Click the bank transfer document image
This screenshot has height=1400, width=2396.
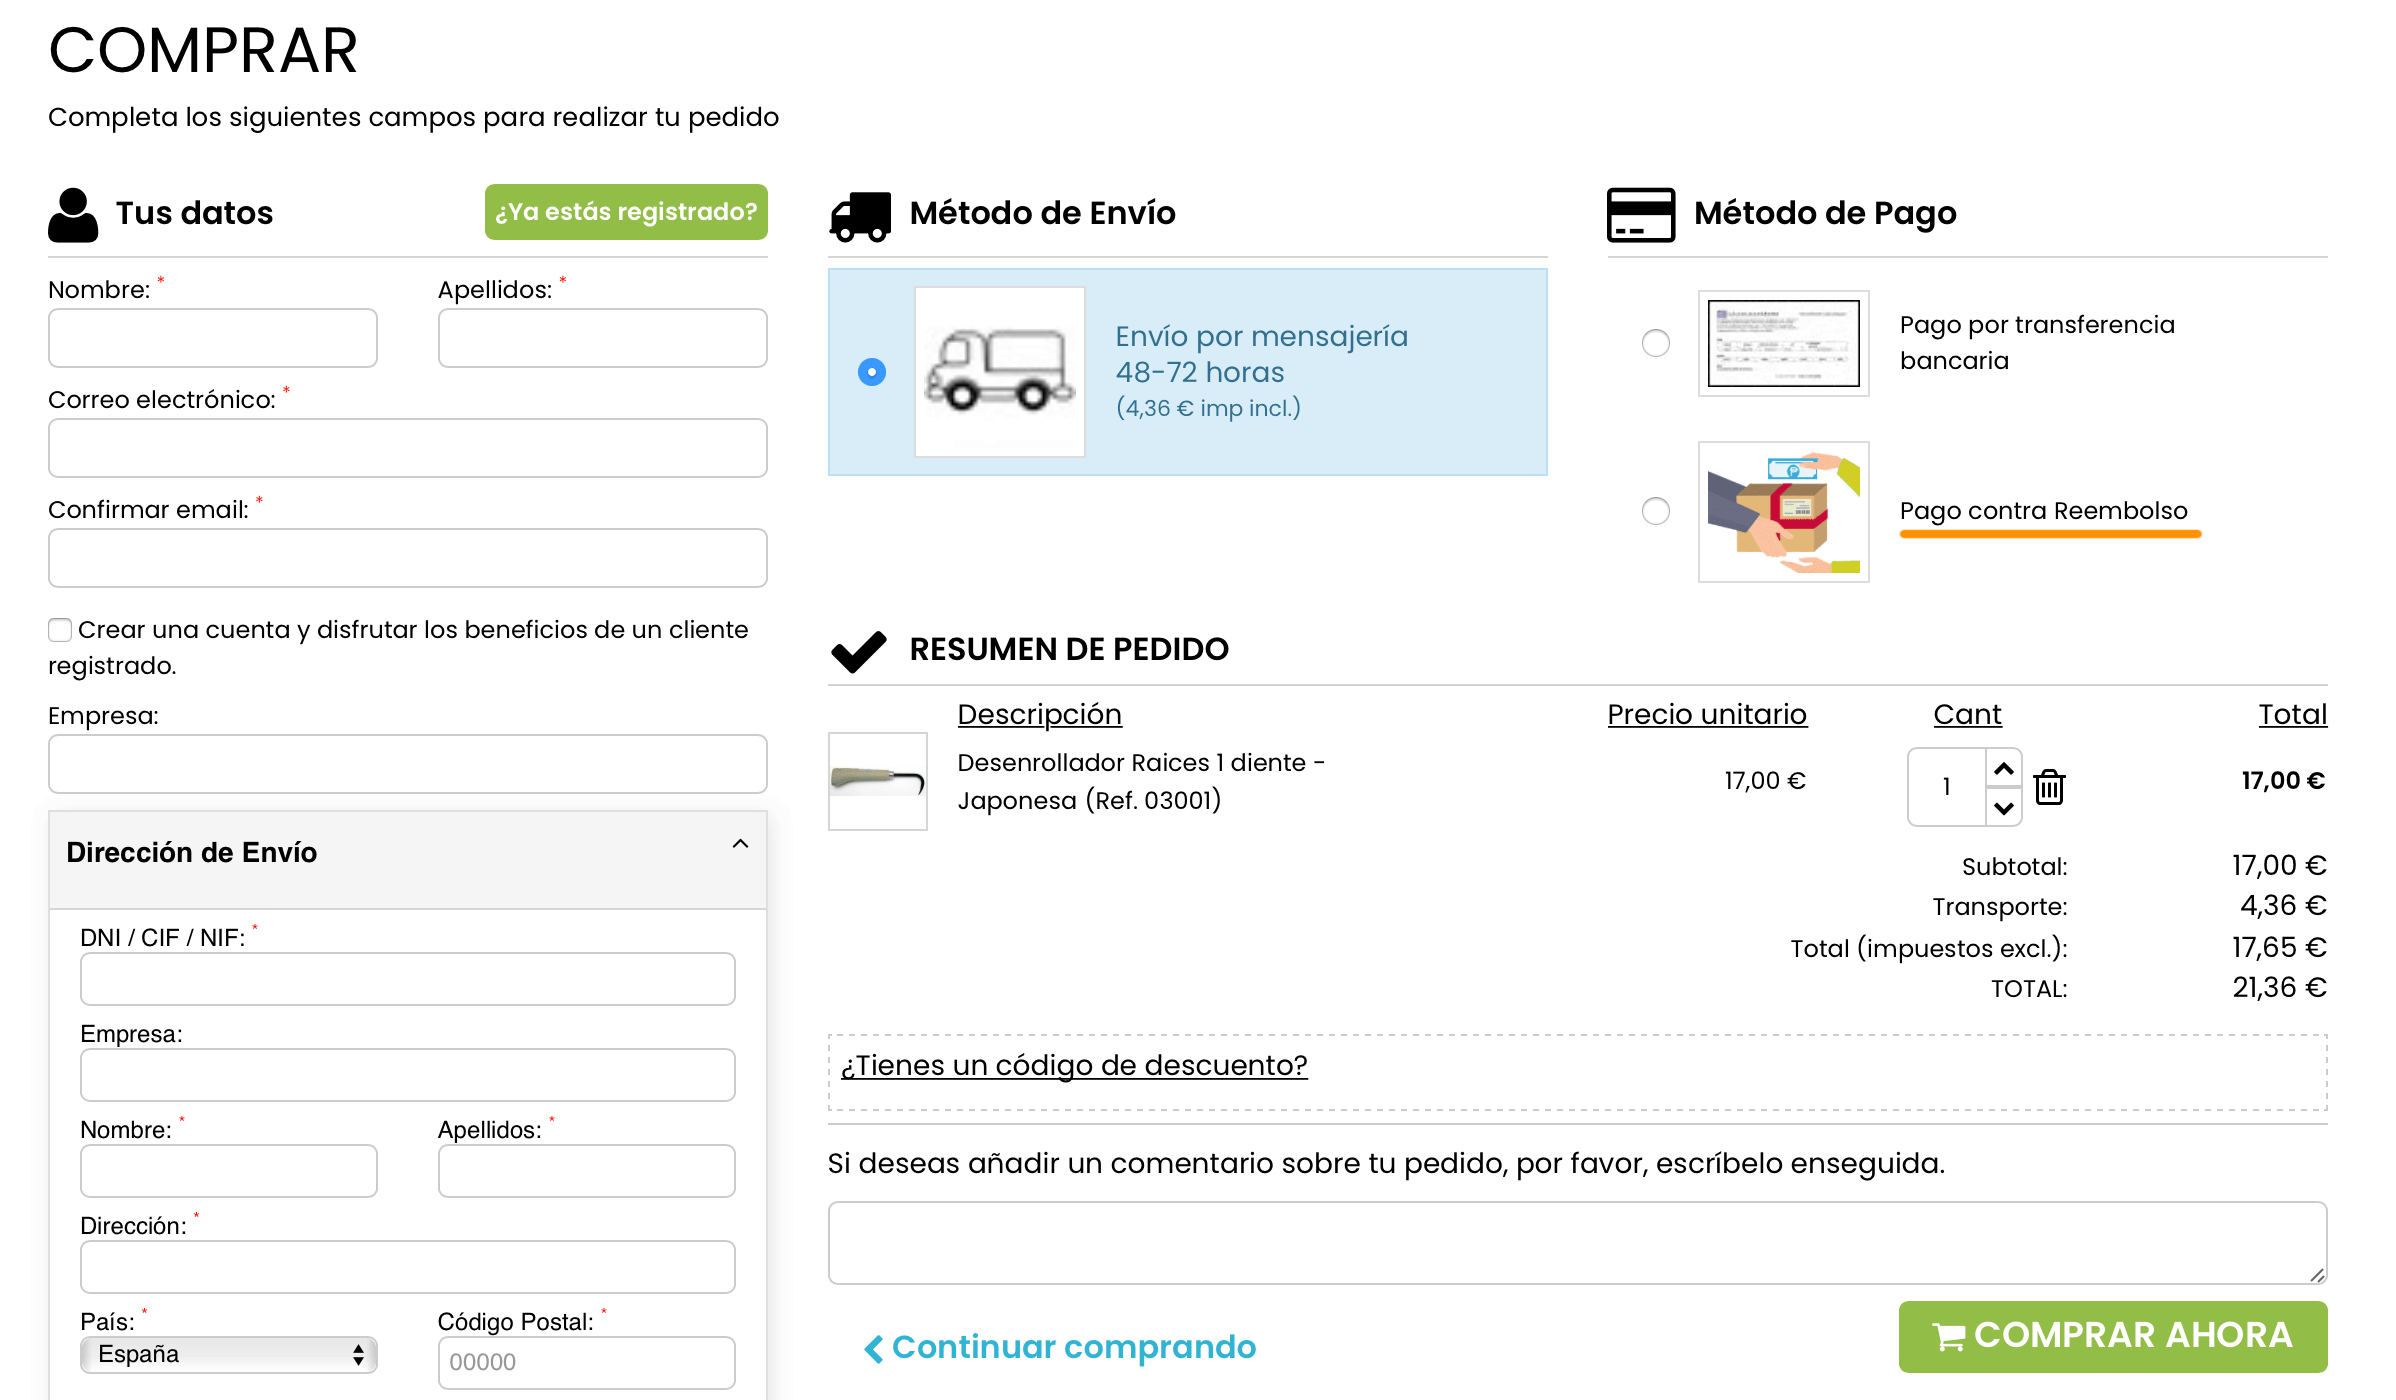(1783, 343)
